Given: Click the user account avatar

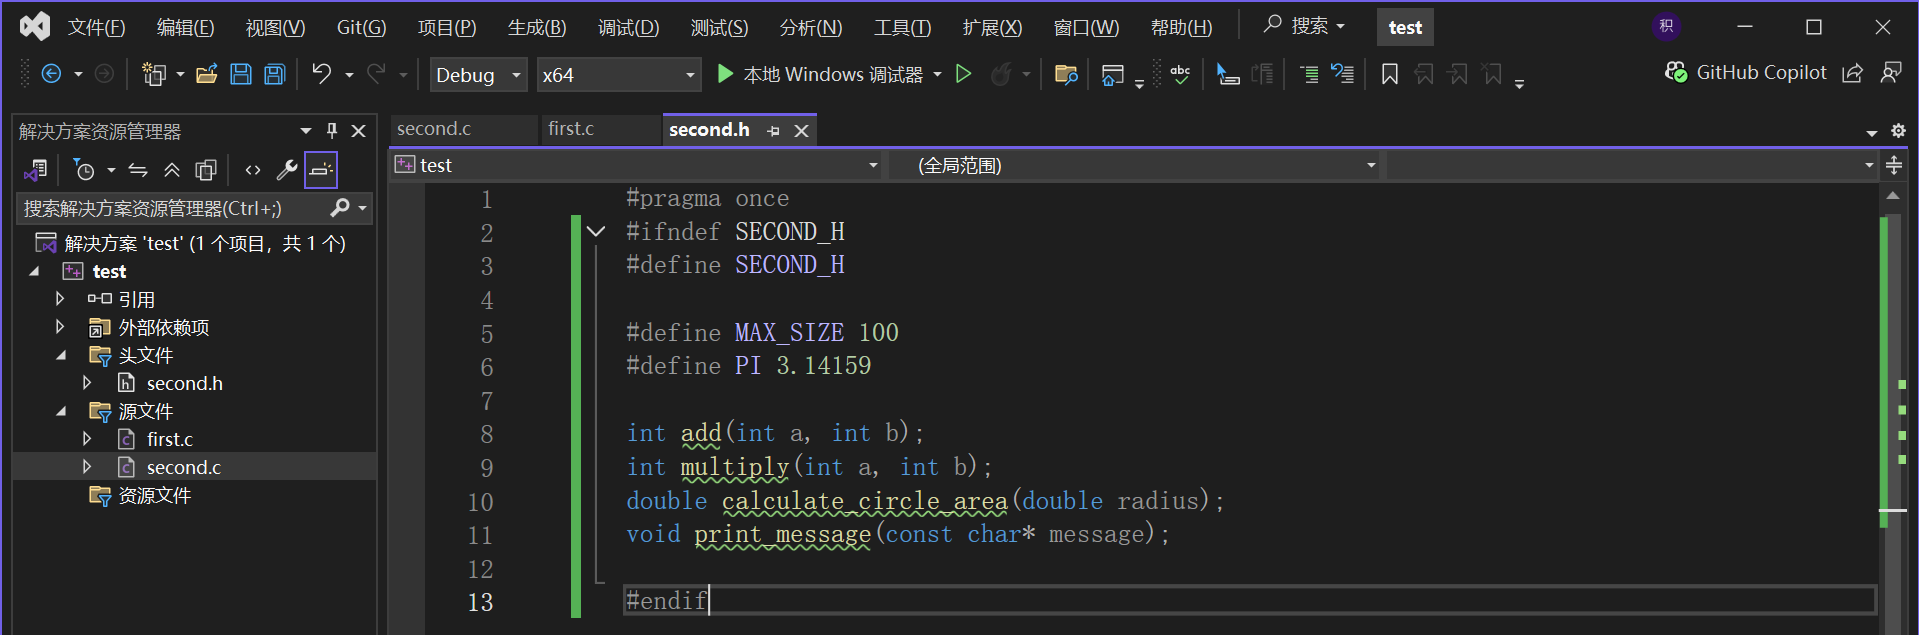Looking at the screenshot, I should click(x=1666, y=27).
